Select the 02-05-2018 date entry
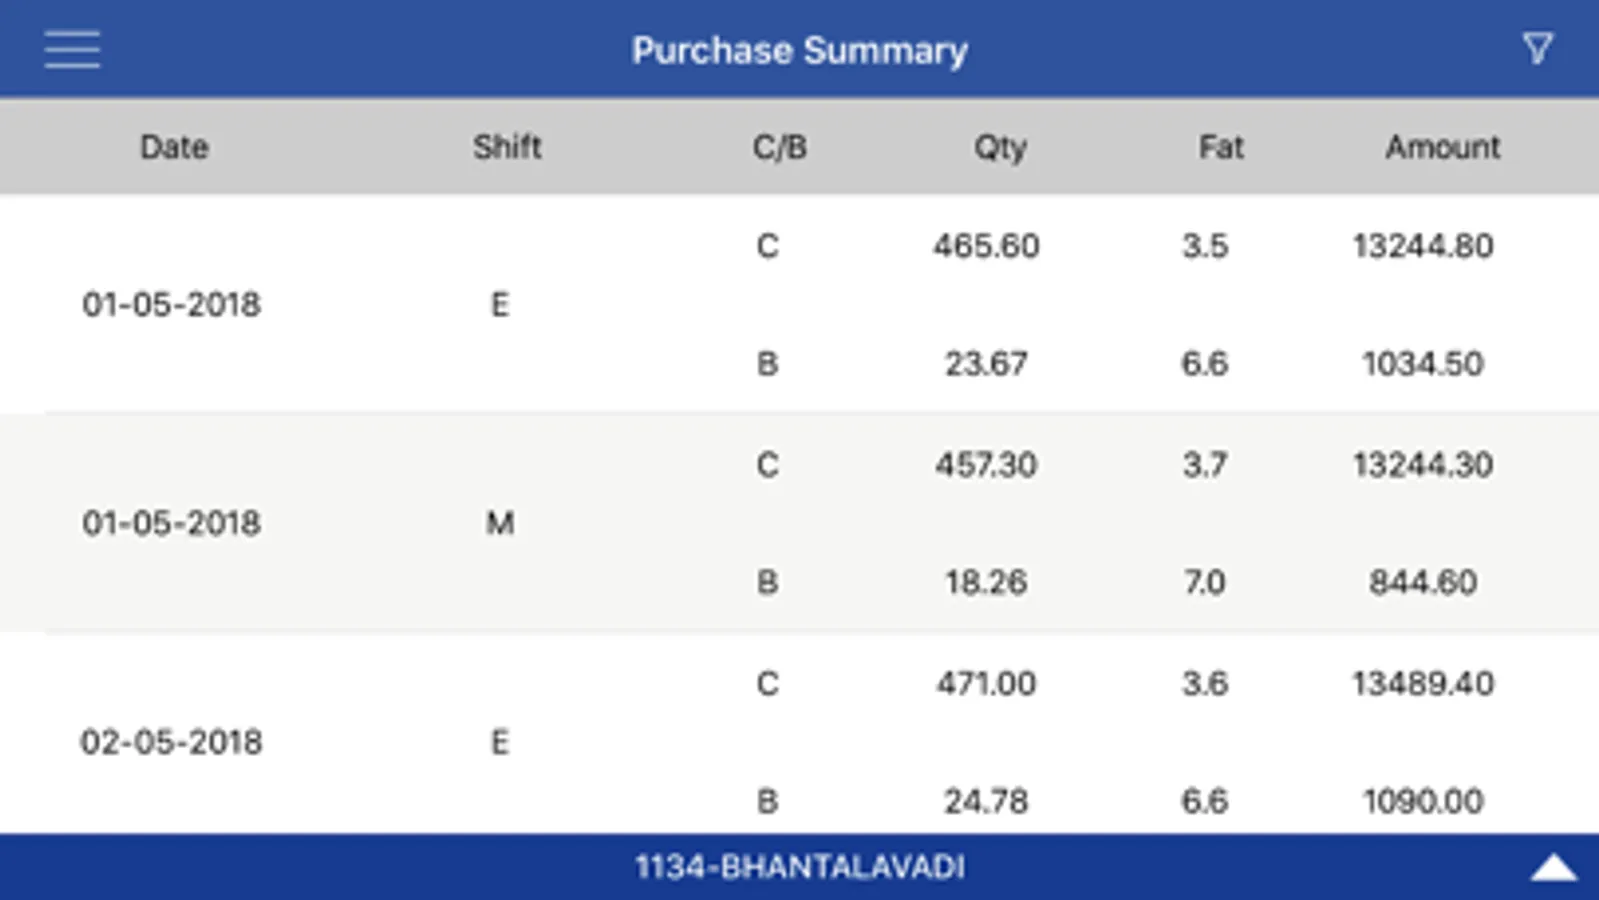The width and height of the screenshot is (1599, 900). point(171,742)
